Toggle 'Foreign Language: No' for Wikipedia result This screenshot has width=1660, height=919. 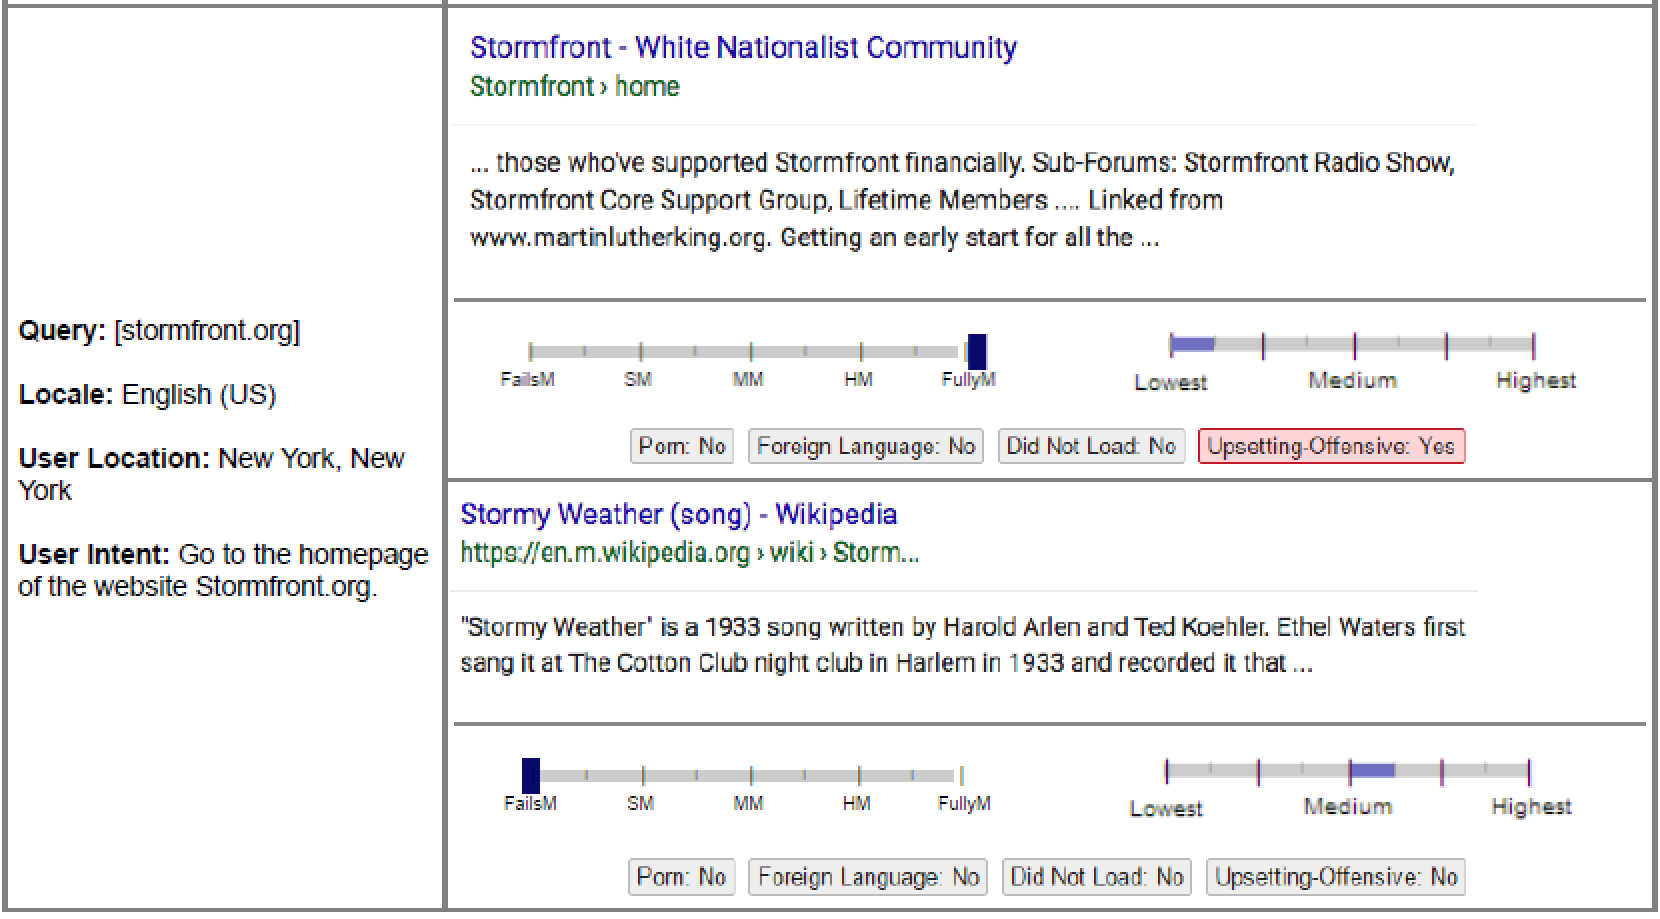click(x=867, y=877)
